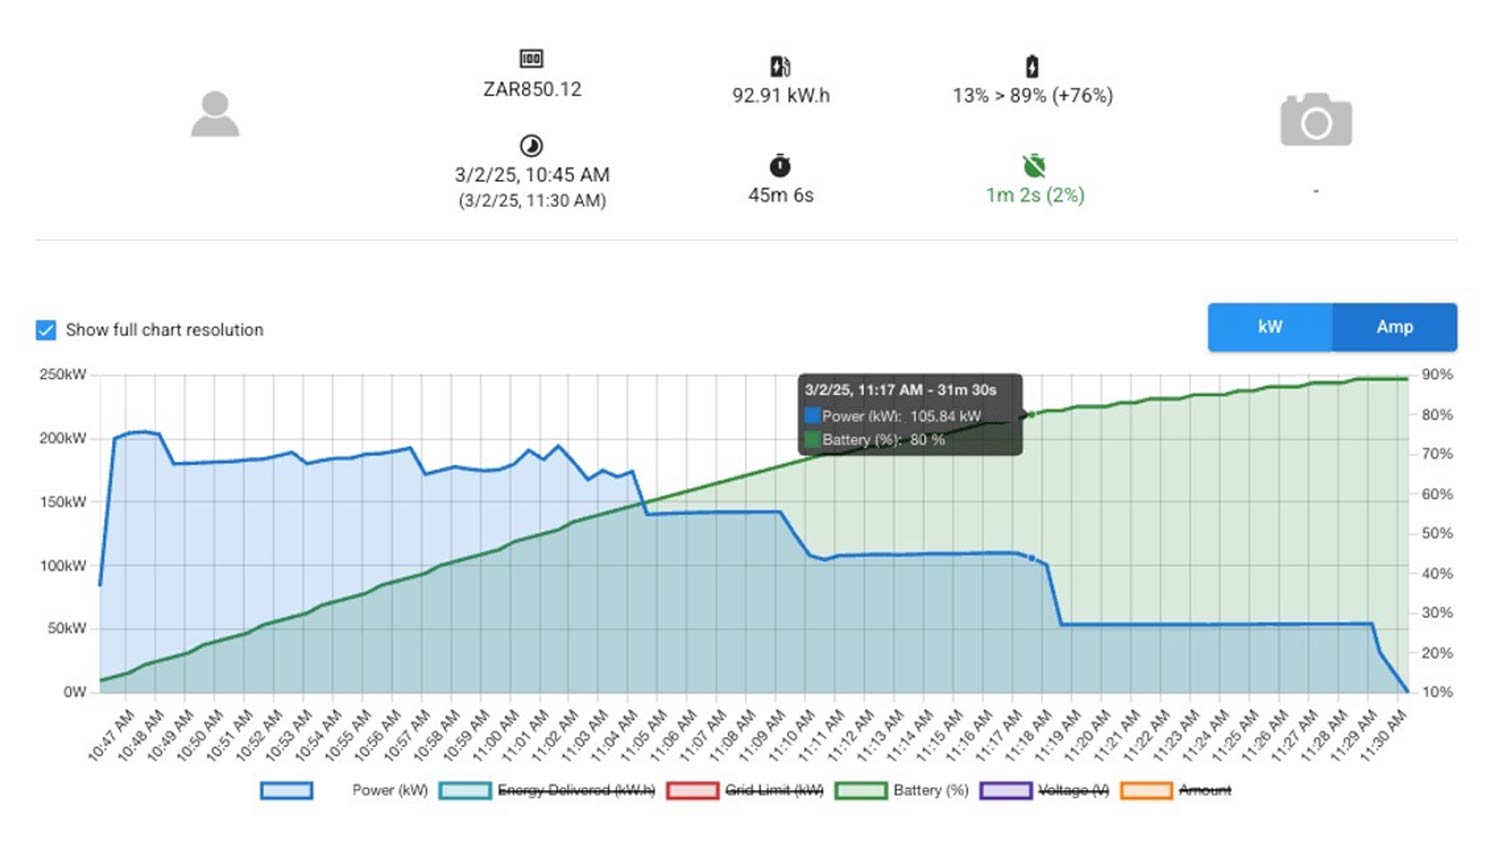Click the highlighted battery data point at 80%
The height and width of the screenshot is (845, 1500).
(1032, 414)
